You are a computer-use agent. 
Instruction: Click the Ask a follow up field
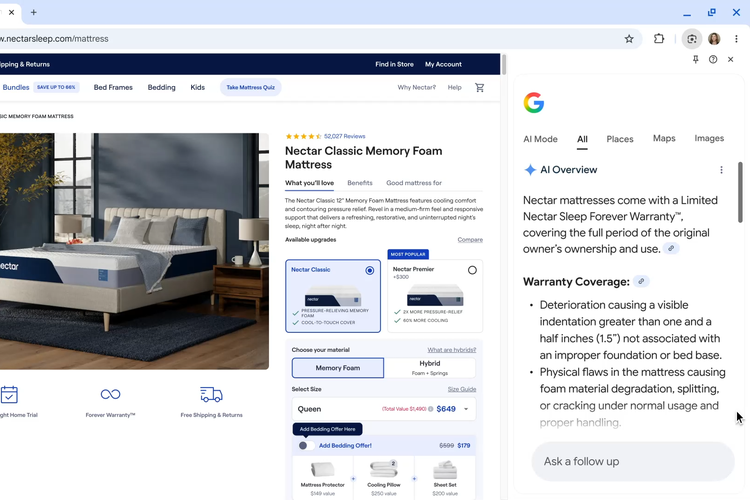pyautogui.click(x=632, y=461)
